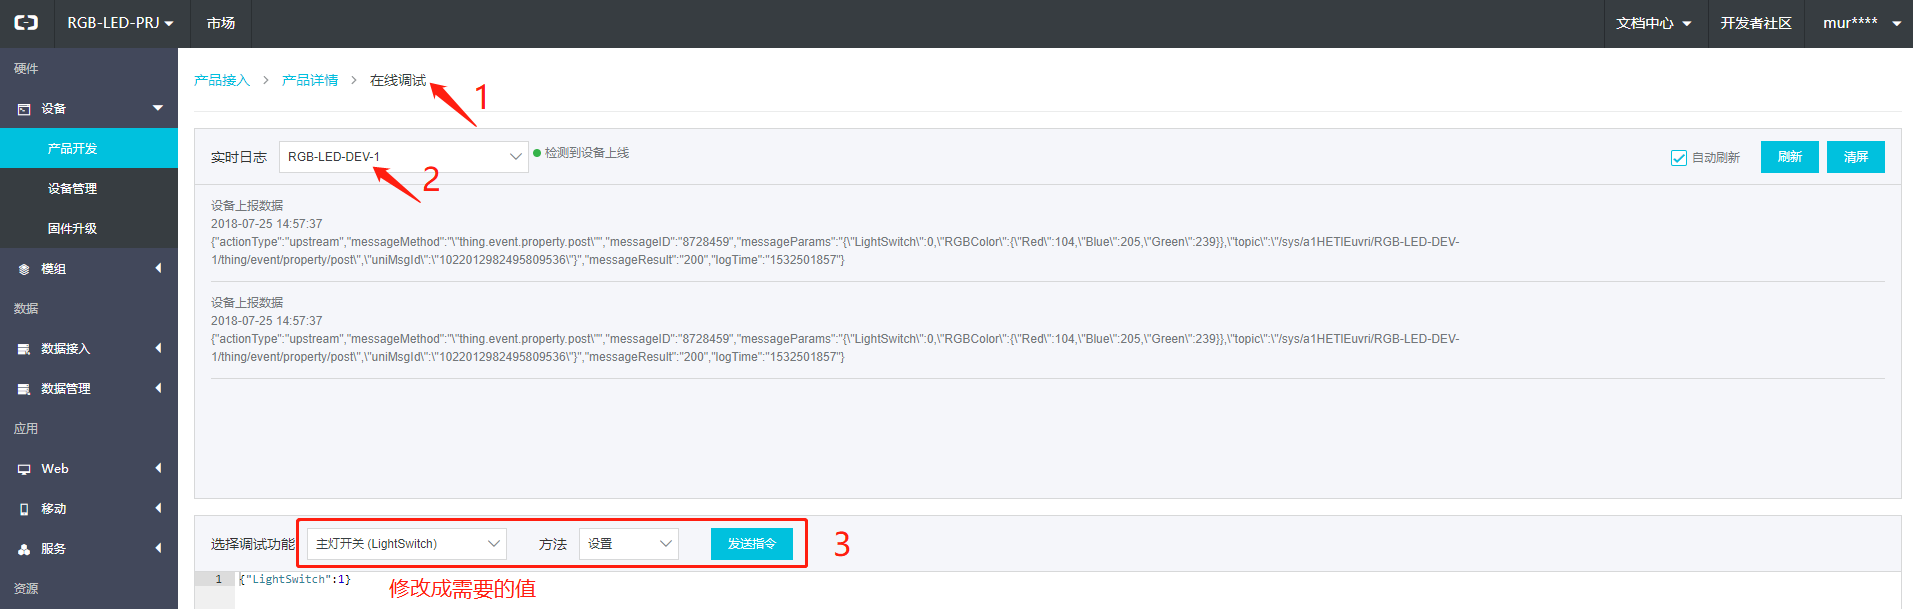This screenshot has width=1913, height=609.
Task: Click the 数据接入 sidebar icon
Action: (24, 349)
